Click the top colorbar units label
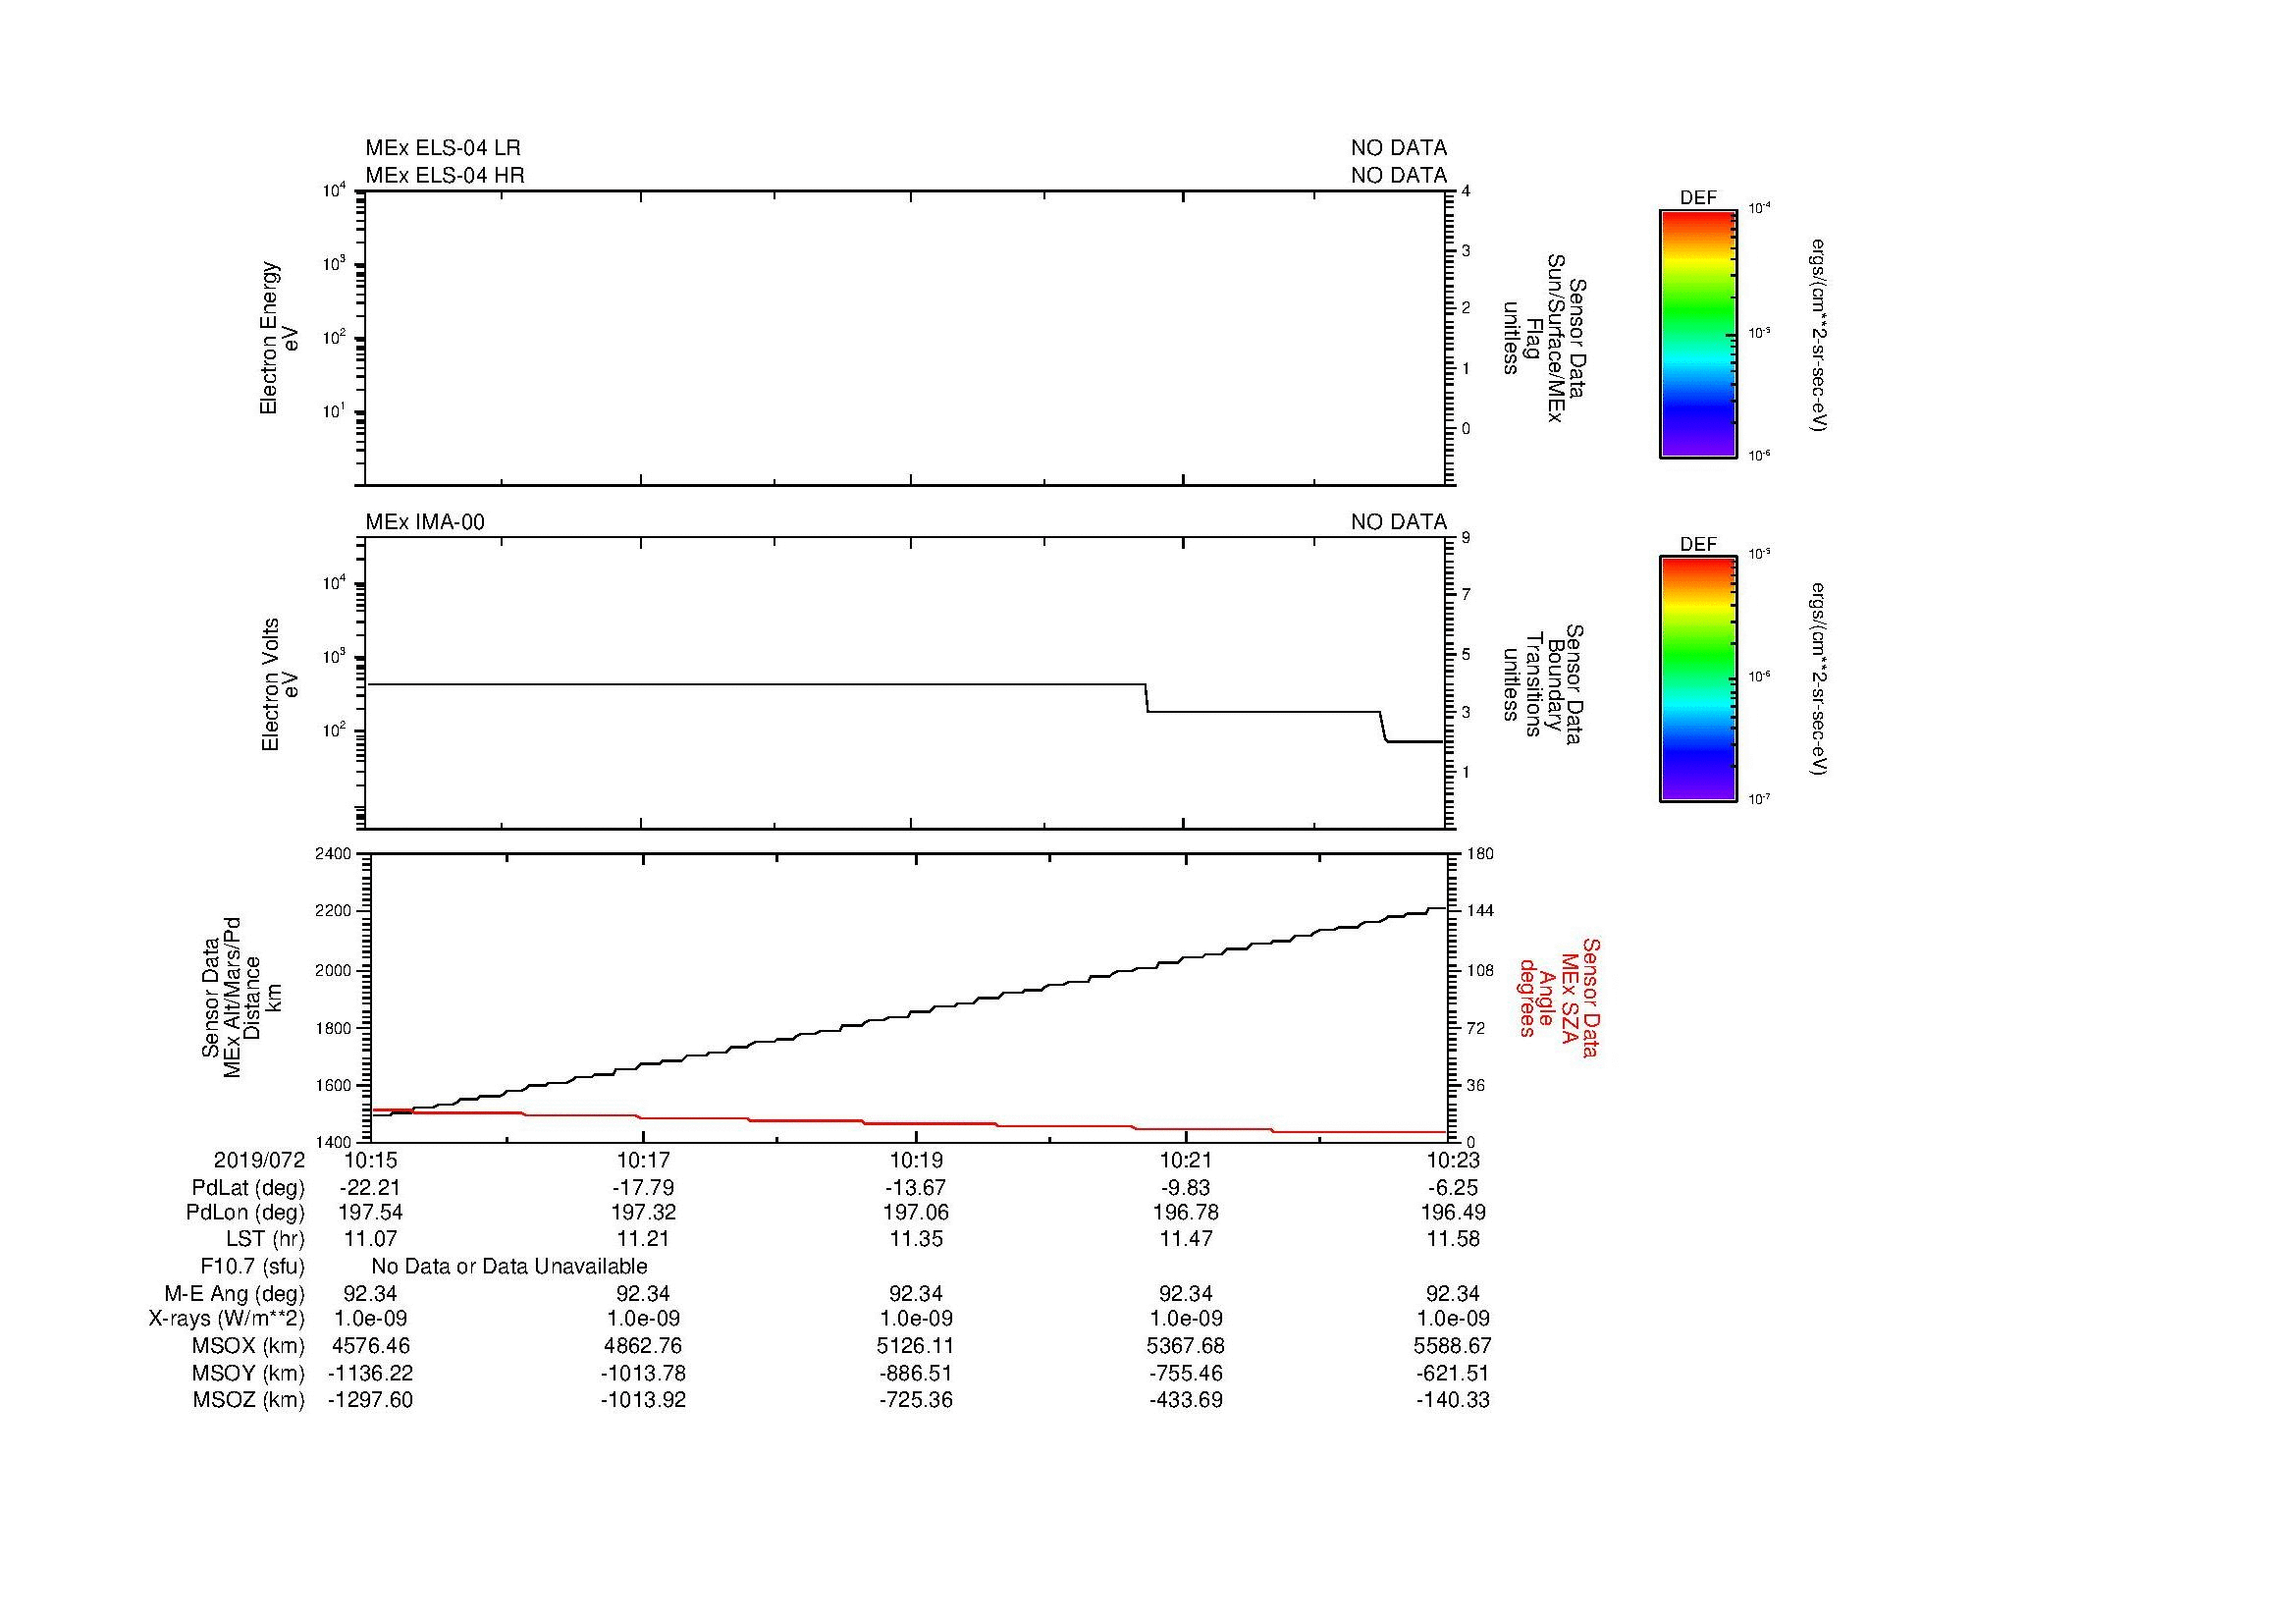Image resolution: width=2296 pixels, height=1623 pixels. [x=1819, y=334]
